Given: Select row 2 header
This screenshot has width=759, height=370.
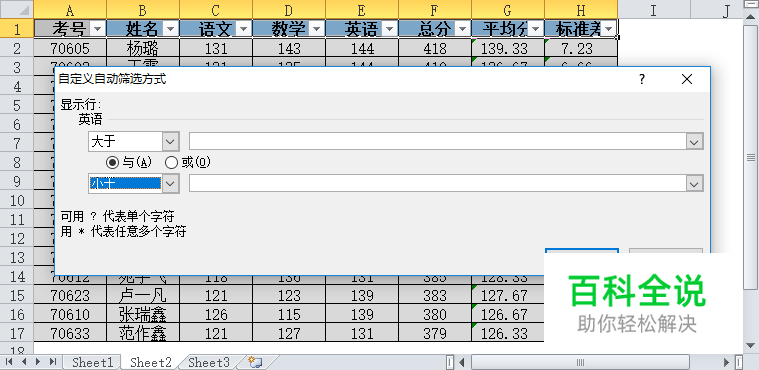Looking at the screenshot, I should pos(17,48).
